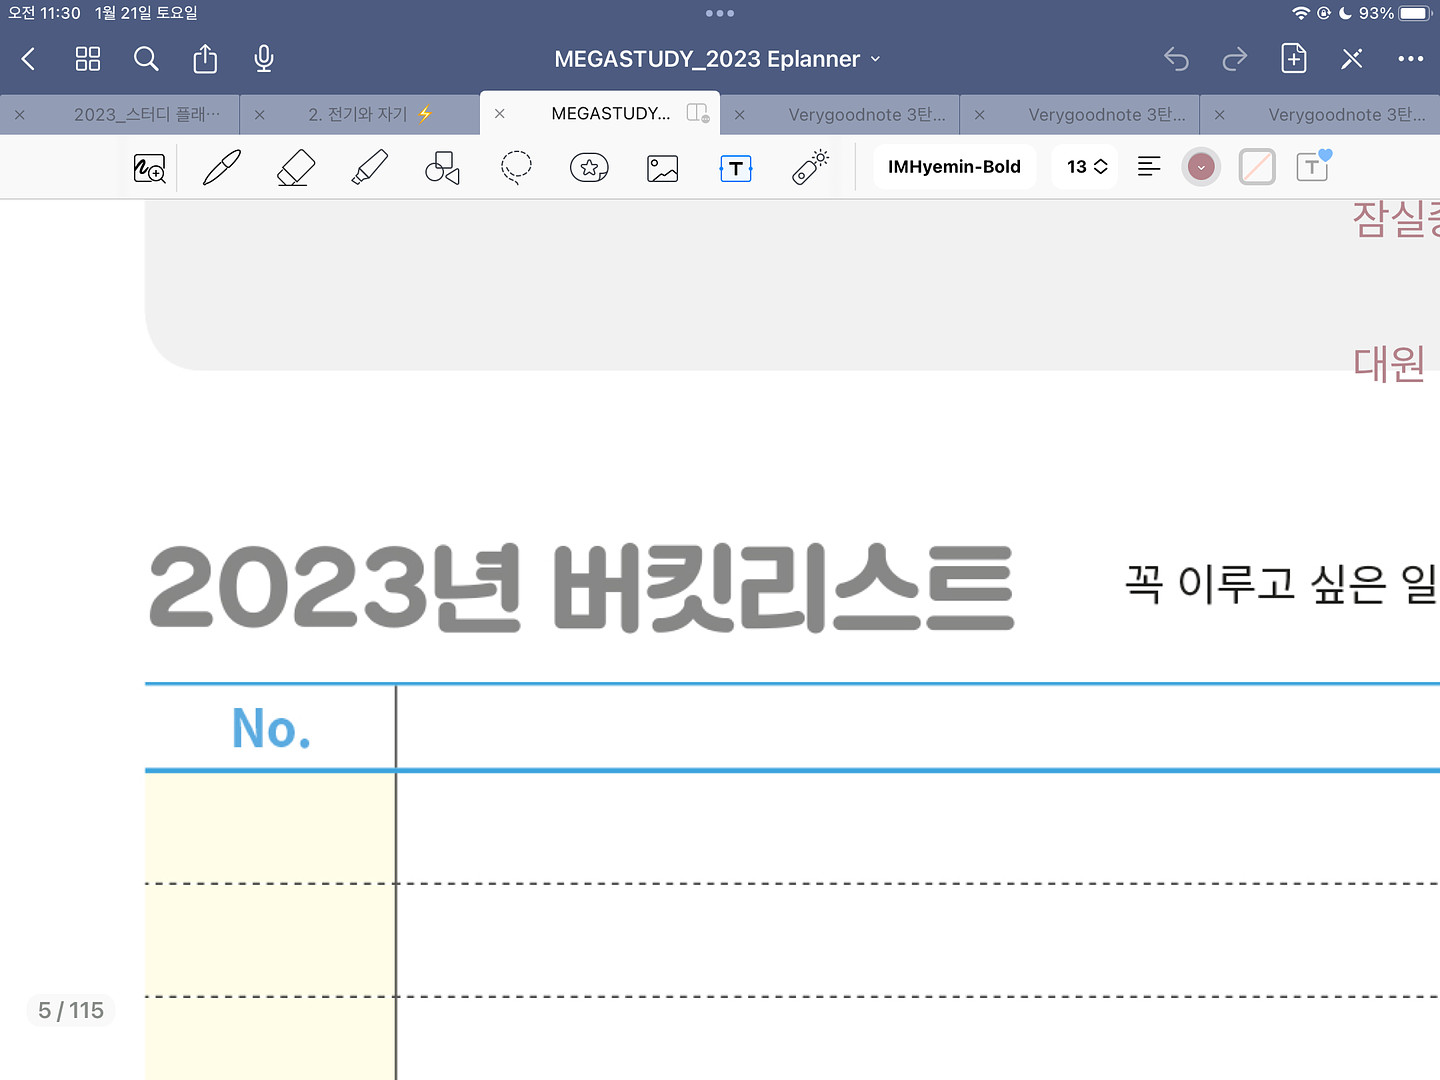Select the Shapes tool
Image resolution: width=1440 pixels, height=1080 pixels.
(442, 167)
